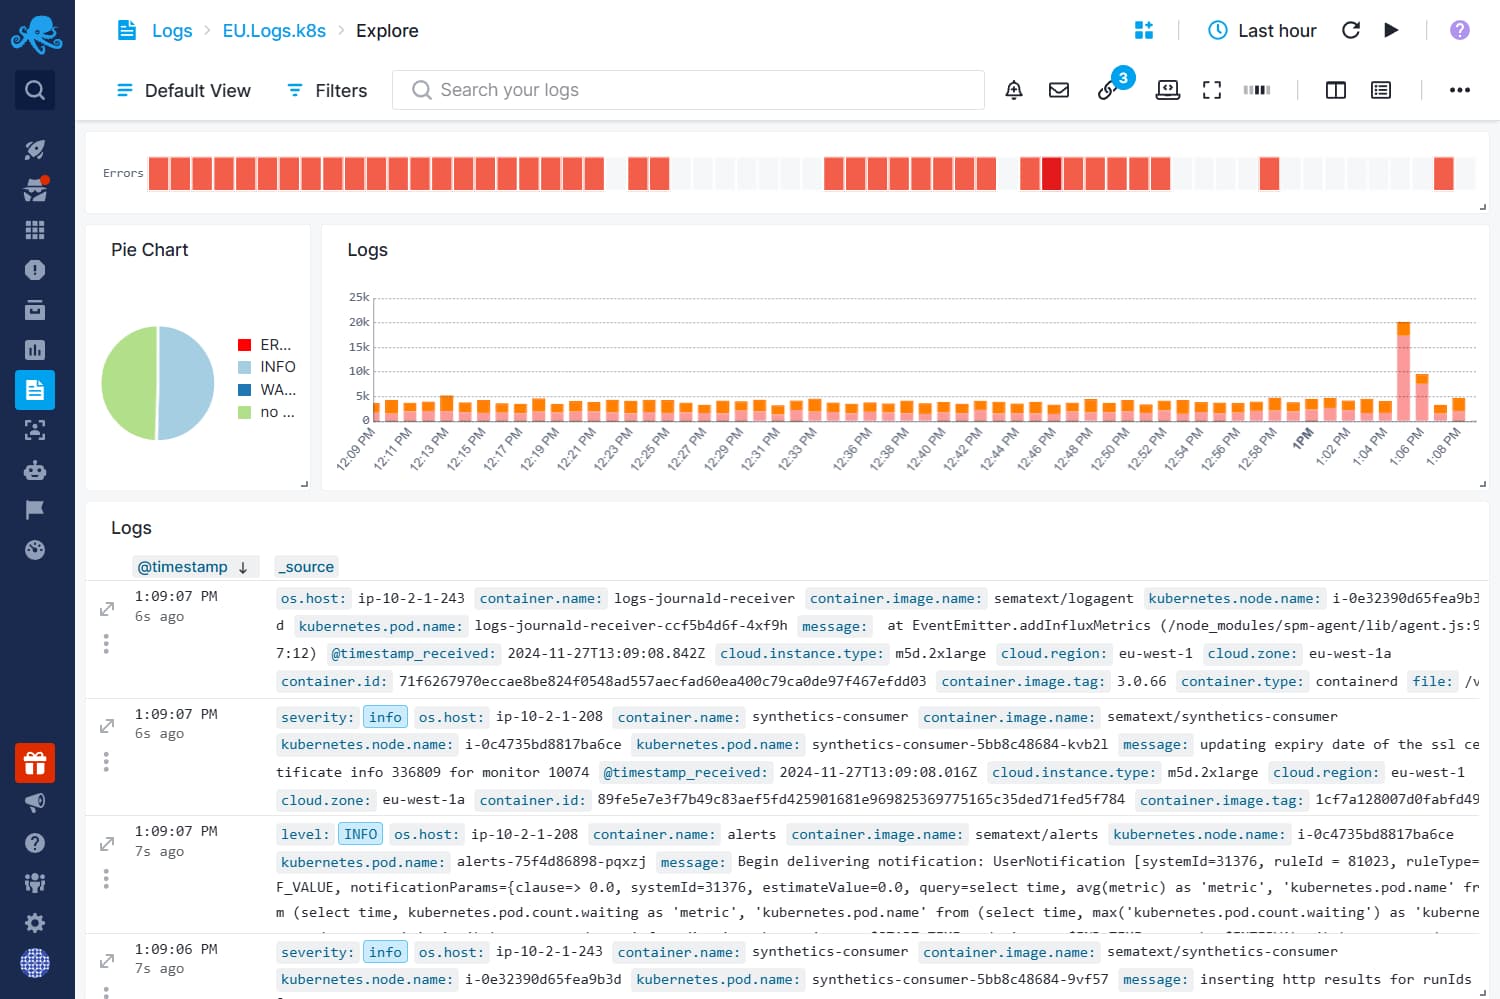Viewport: 1500px width, 999px height.
Task: Click the red gift promotion icon
Action: point(35,763)
